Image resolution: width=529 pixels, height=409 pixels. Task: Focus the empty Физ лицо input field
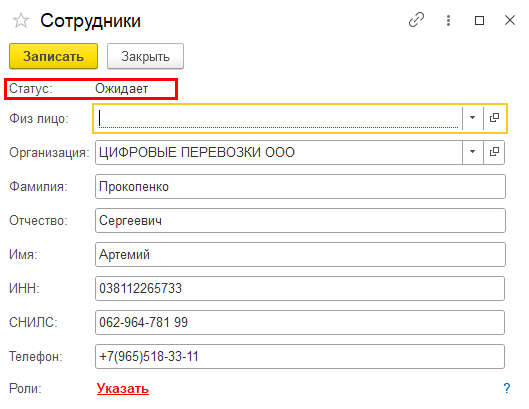278,118
